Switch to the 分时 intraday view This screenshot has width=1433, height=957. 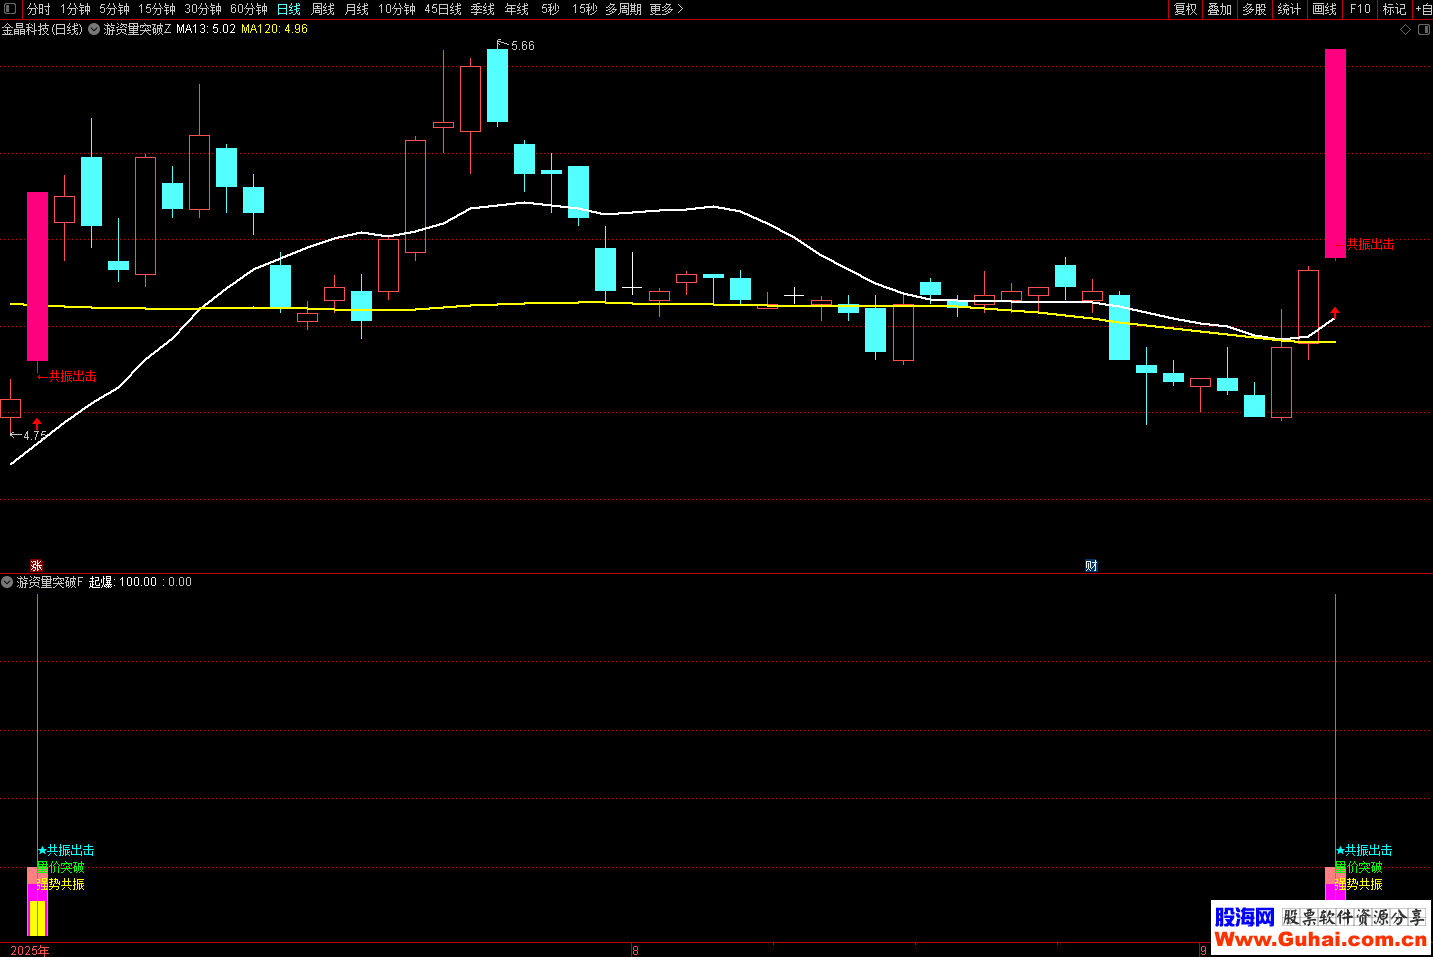tap(39, 9)
